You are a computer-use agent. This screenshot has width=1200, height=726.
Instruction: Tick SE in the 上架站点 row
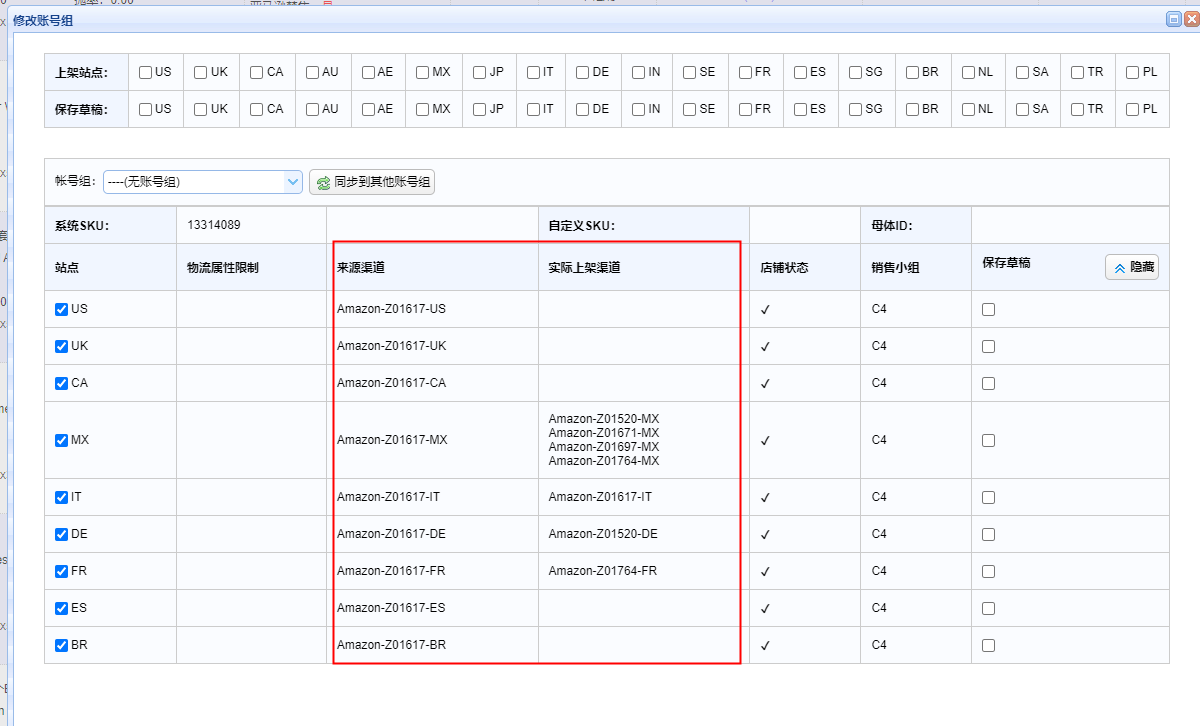tap(690, 72)
